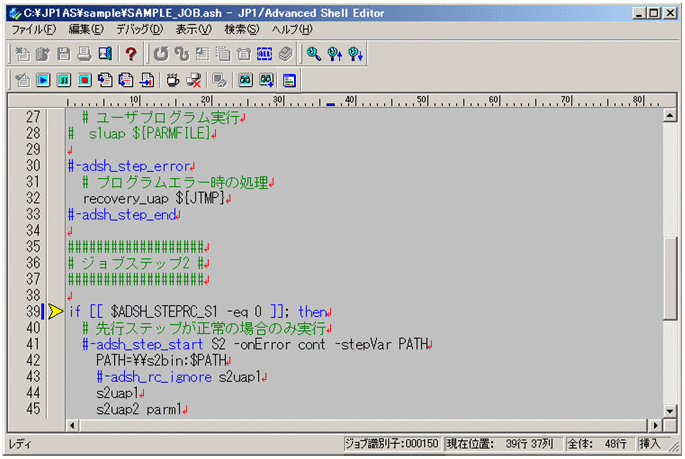
Task: Click the column ruler at mark 40
Action: coord(351,100)
